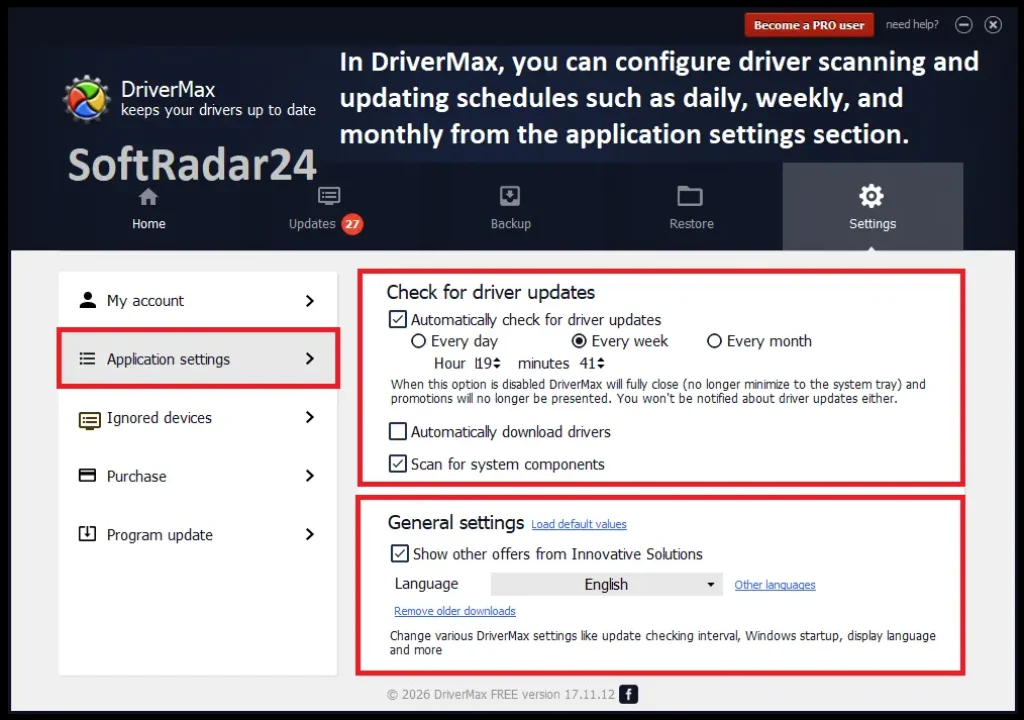Click the Purchase credit card icon
Screen dimensions: 1024x720
[x=88, y=475]
